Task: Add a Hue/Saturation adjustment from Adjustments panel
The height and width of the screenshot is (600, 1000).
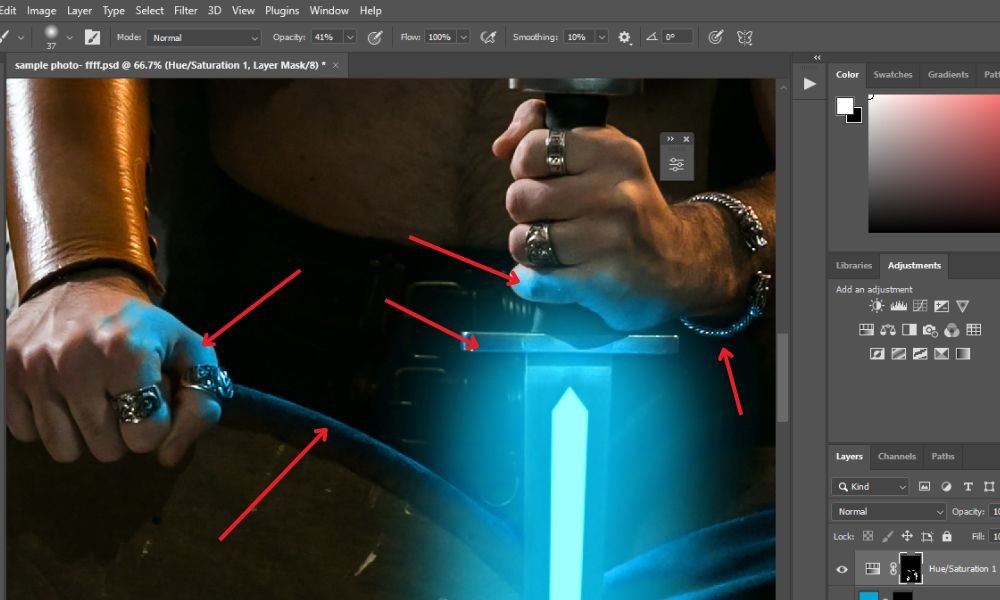Action: [x=866, y=330]
